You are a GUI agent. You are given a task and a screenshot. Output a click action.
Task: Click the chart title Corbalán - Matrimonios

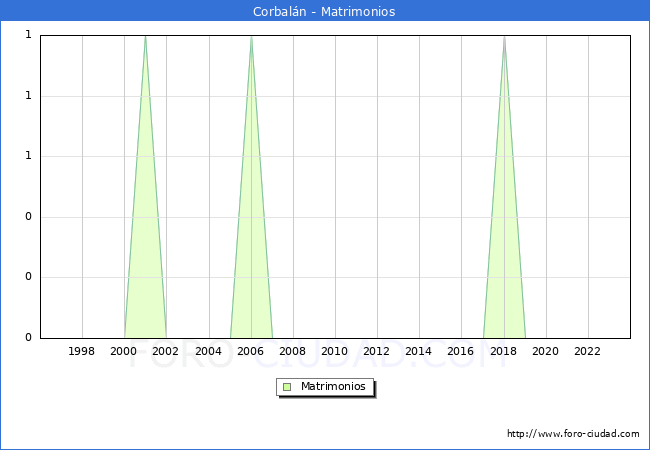pyautogui.click(x=324, y=11)
